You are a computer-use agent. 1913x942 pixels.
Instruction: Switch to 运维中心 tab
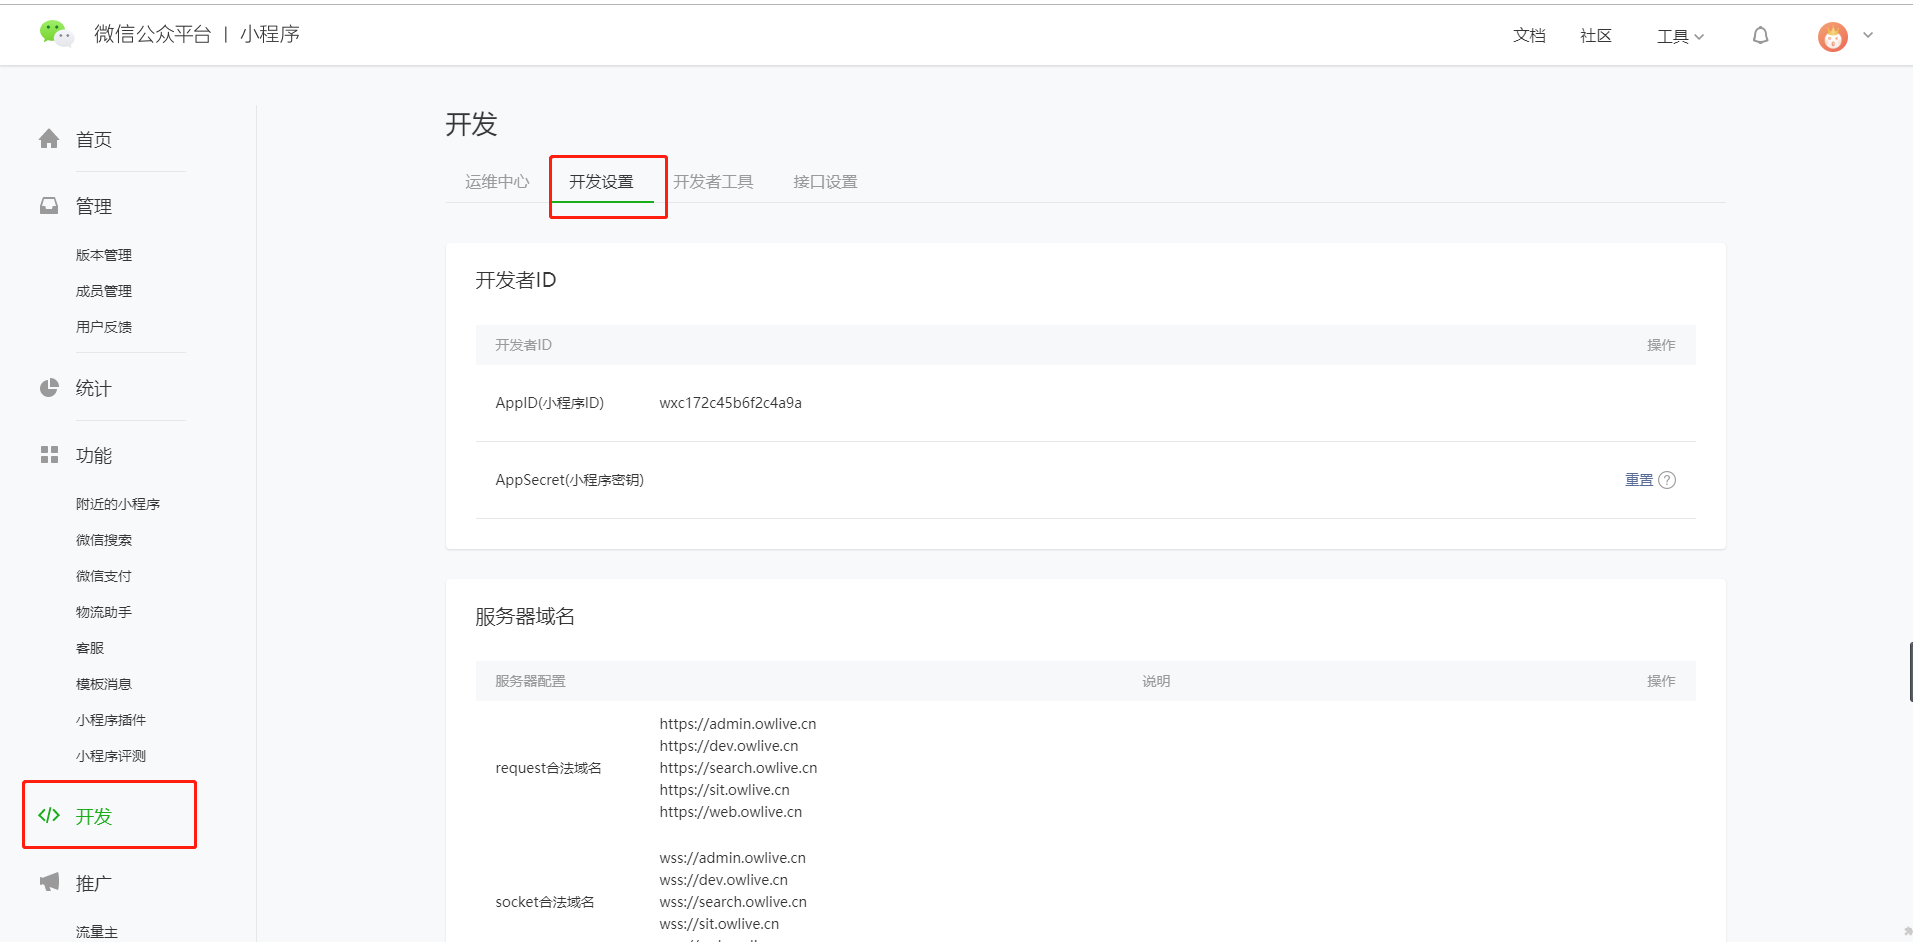coord(497,181)
